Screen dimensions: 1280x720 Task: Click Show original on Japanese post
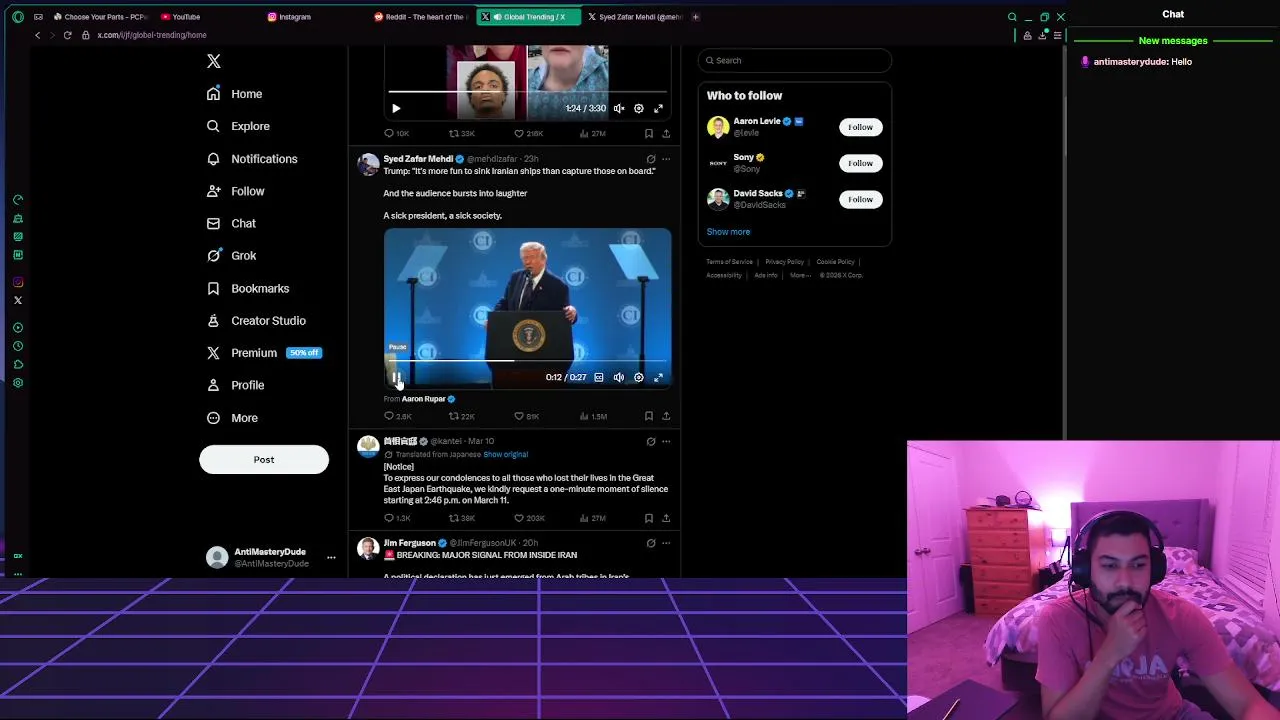(x=506, y=454)
